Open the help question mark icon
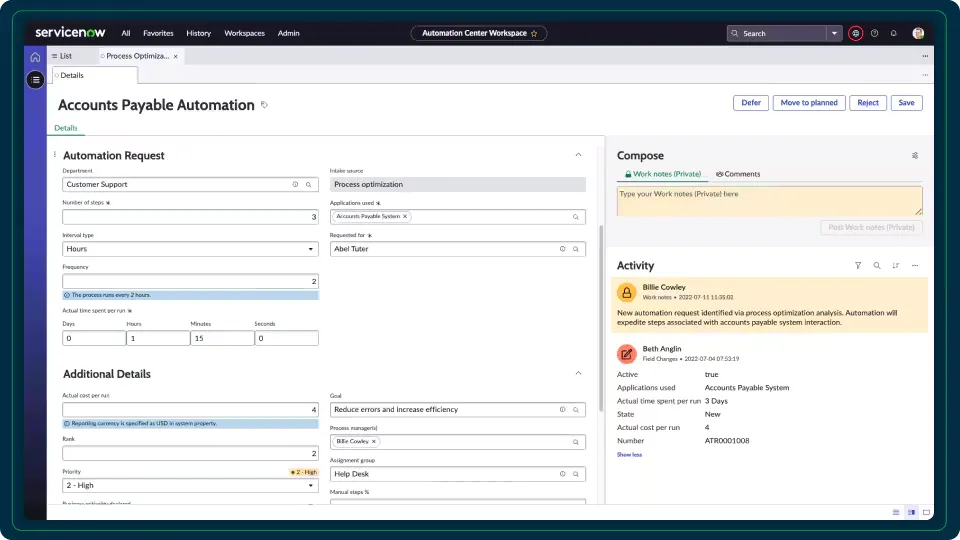This screenshot has height=540, width=960. click(x=874, y=33)
